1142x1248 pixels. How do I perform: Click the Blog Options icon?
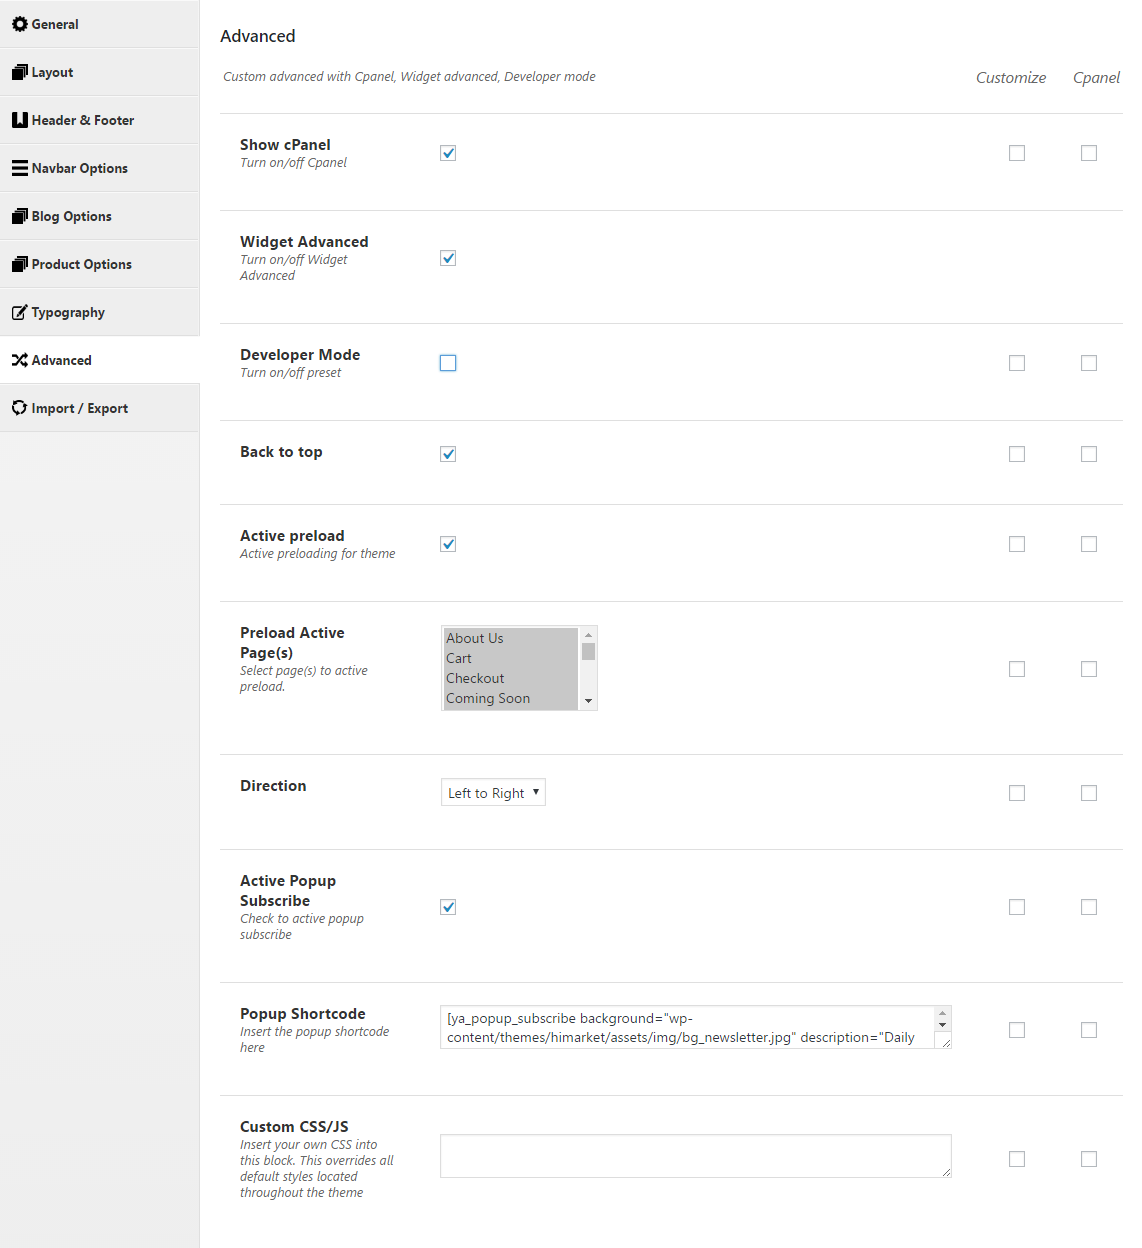[x=20, y=216]
